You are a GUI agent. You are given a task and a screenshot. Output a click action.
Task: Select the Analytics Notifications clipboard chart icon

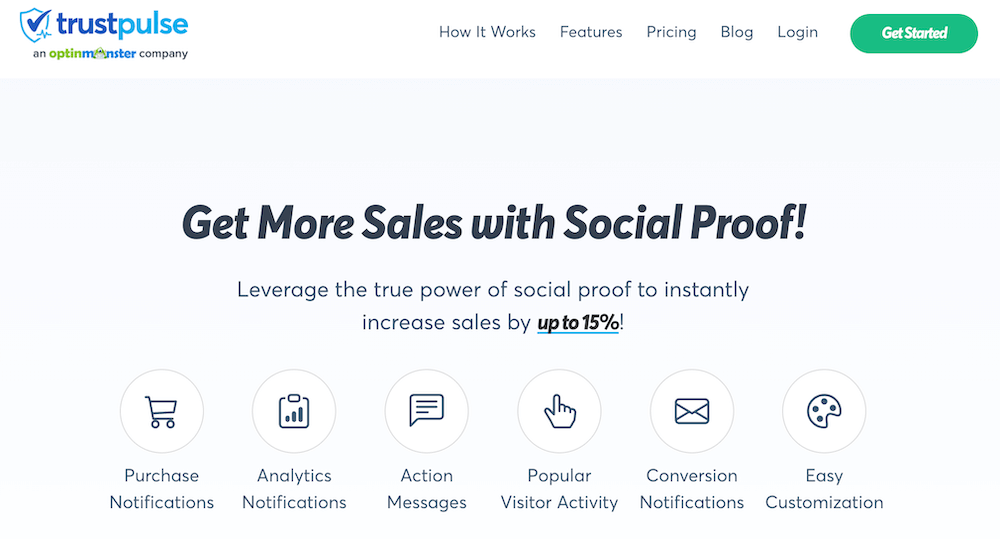point(294,411)
